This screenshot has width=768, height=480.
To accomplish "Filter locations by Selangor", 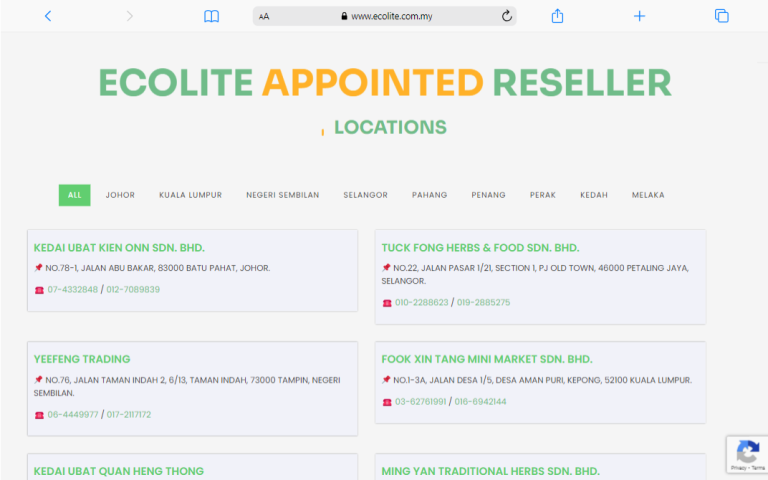I will [365, 195].
